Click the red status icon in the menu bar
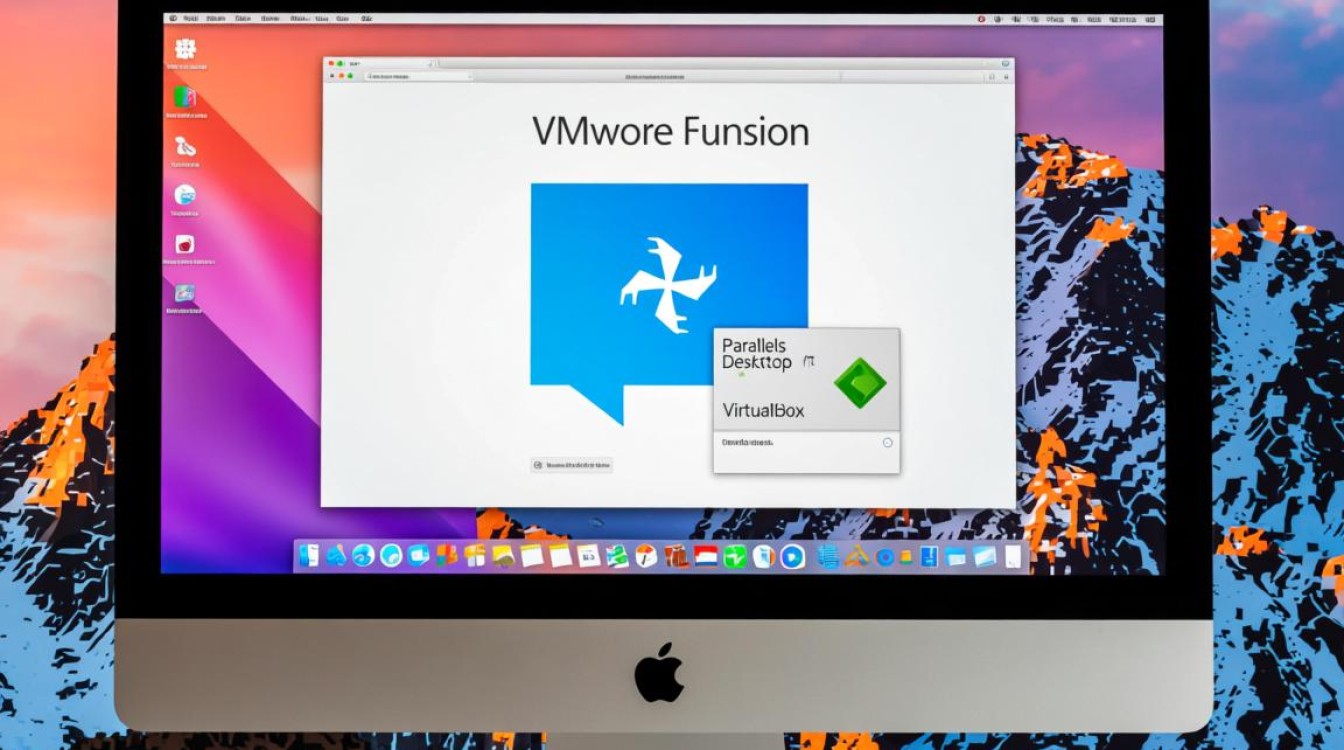1344x750 pixels. coord(981,18)
